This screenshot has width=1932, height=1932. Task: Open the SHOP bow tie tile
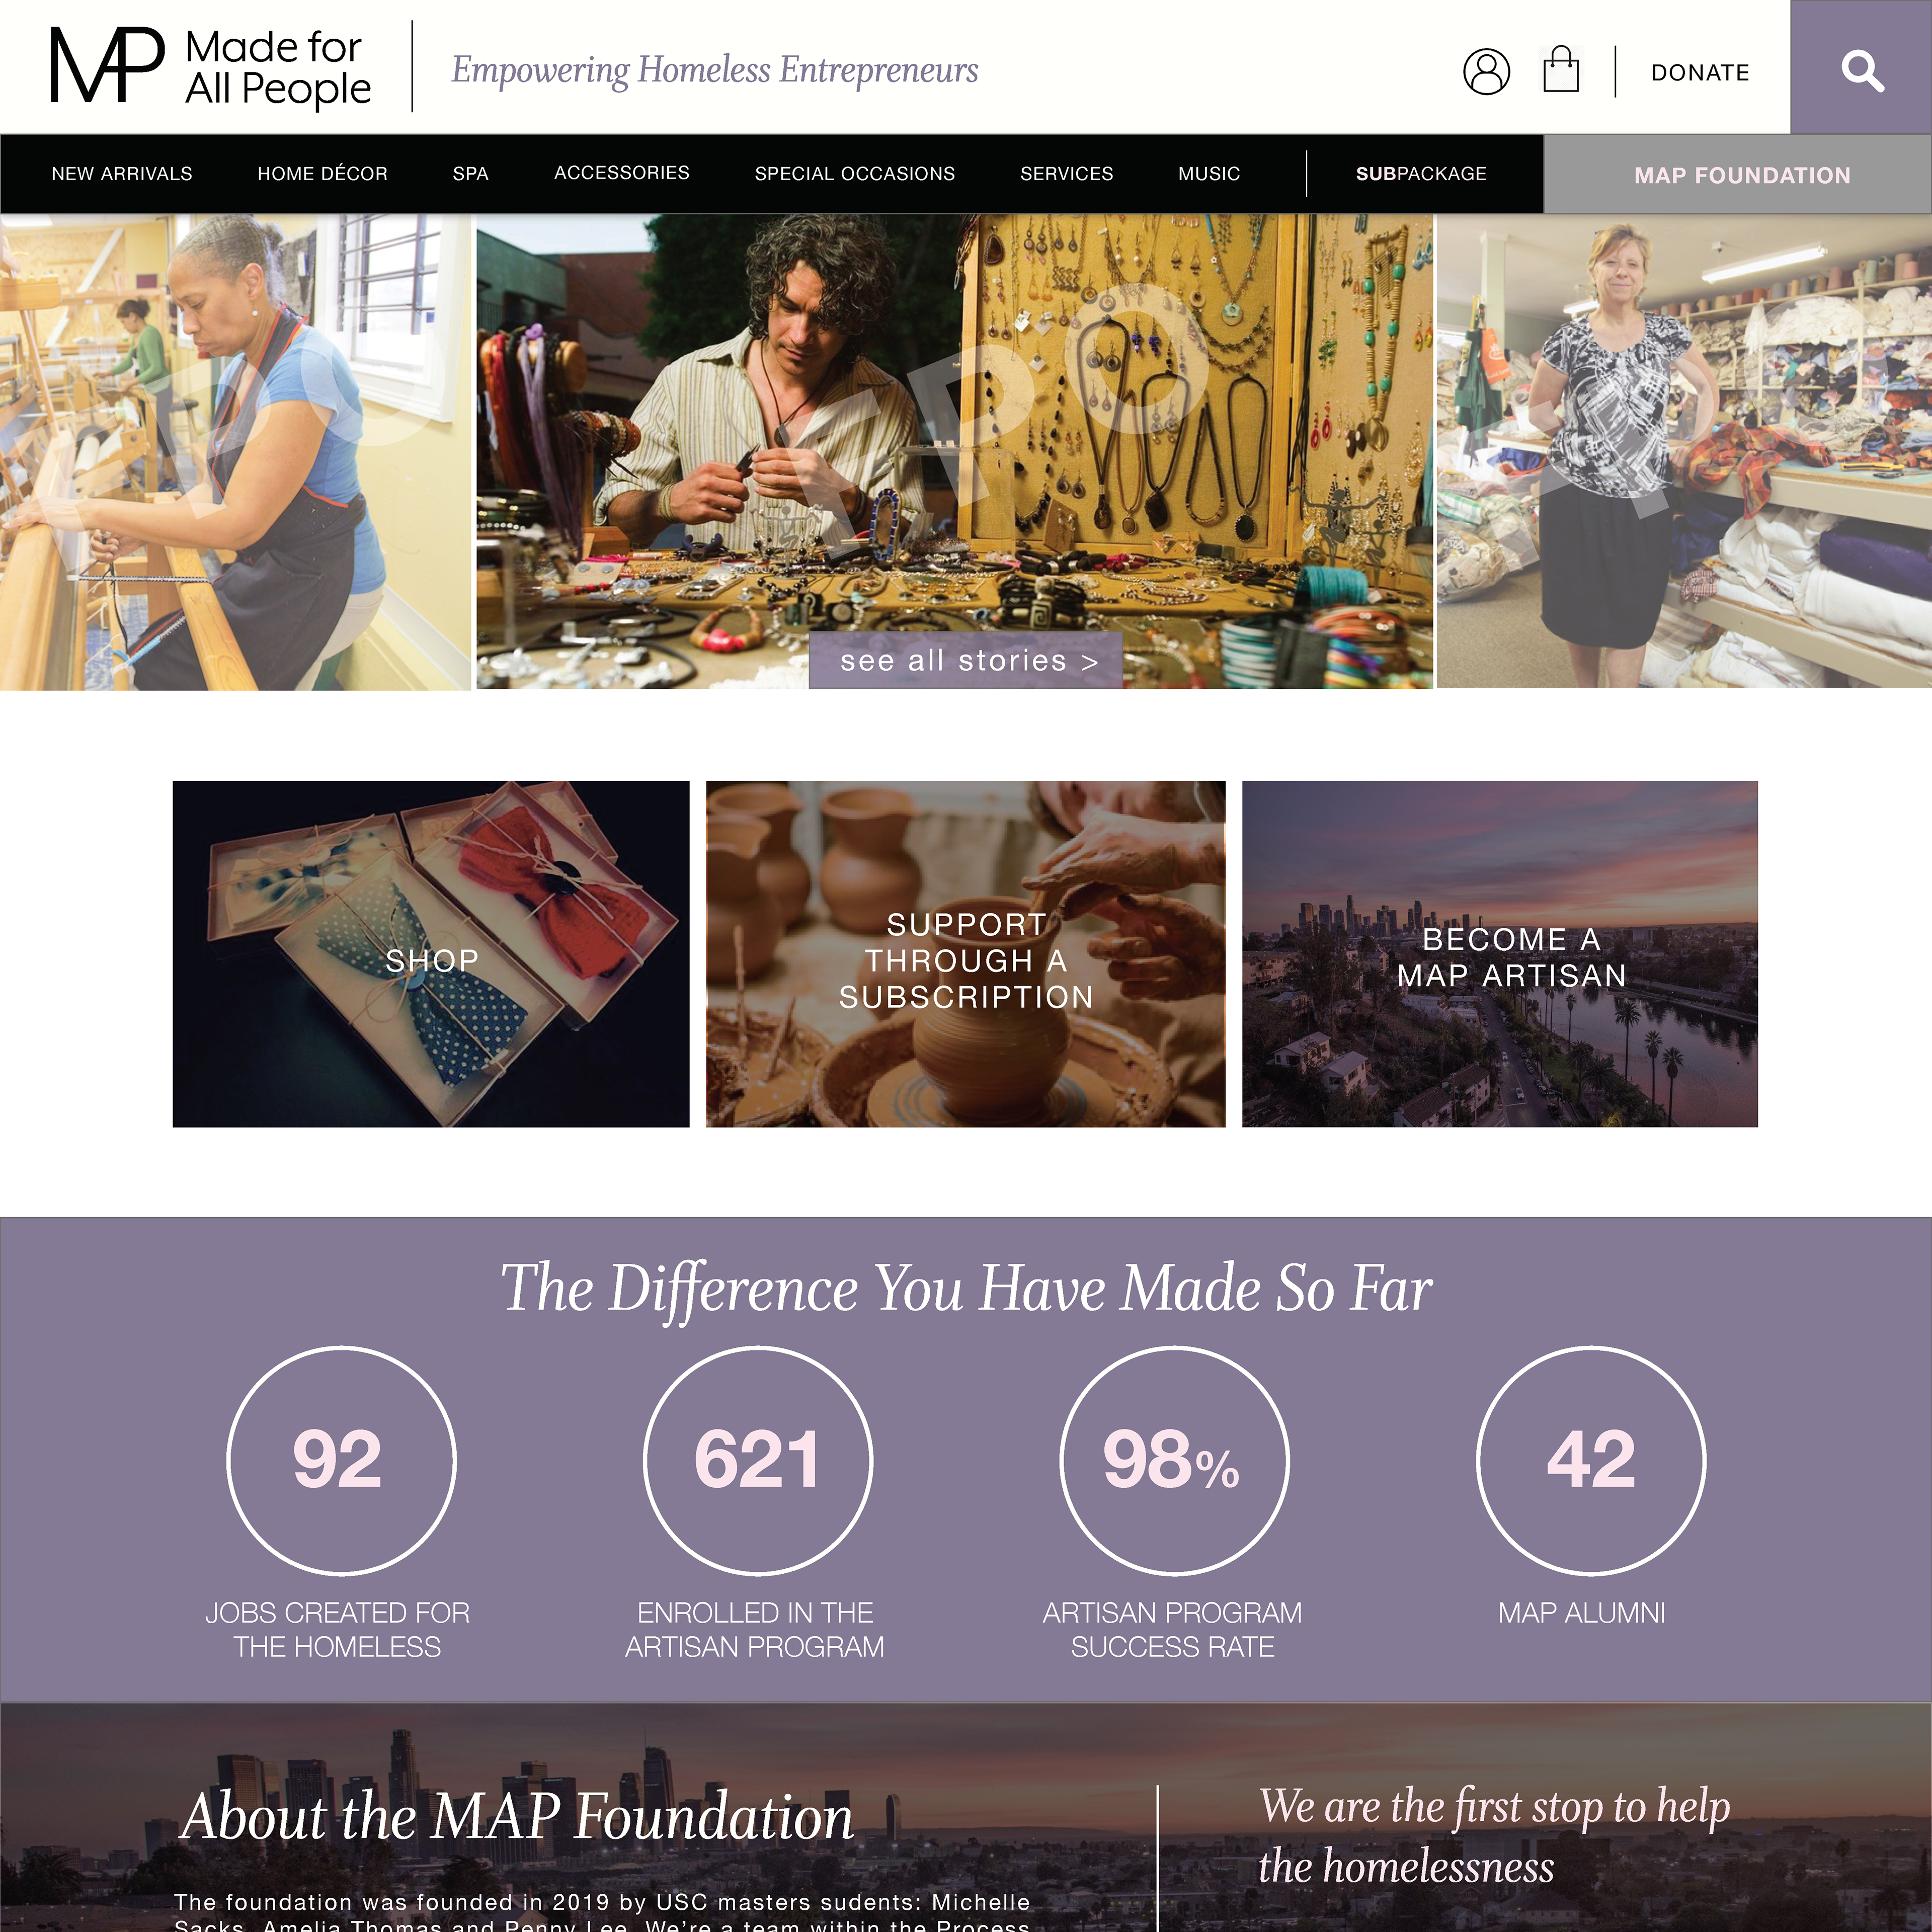click(431, 954)
